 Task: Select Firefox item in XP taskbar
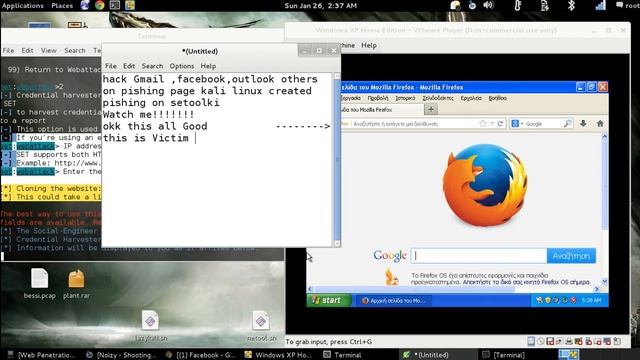[394, 301]
